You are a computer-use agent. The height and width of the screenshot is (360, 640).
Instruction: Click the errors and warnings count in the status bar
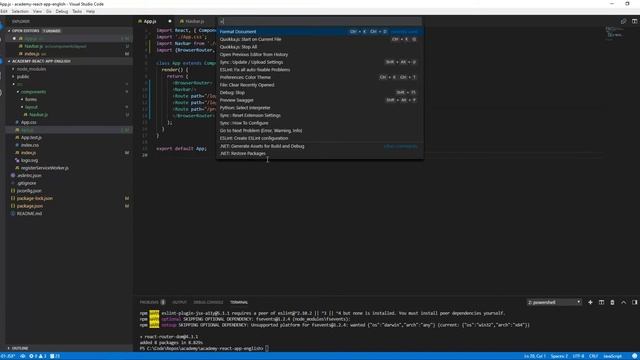coord(38,356)
